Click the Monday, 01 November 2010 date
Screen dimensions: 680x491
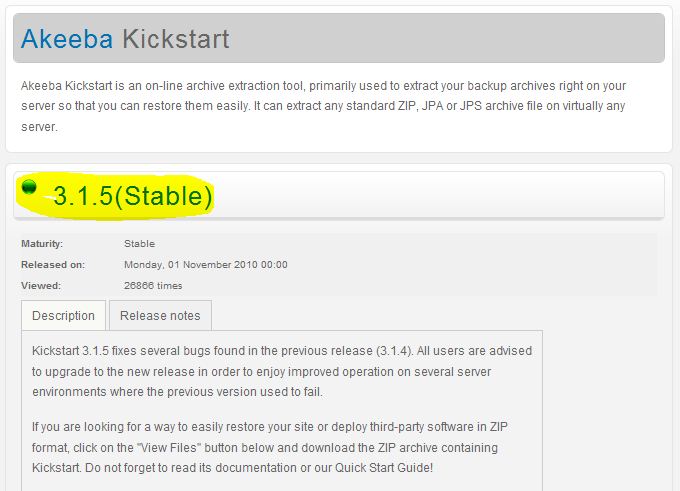click(206, 265)
